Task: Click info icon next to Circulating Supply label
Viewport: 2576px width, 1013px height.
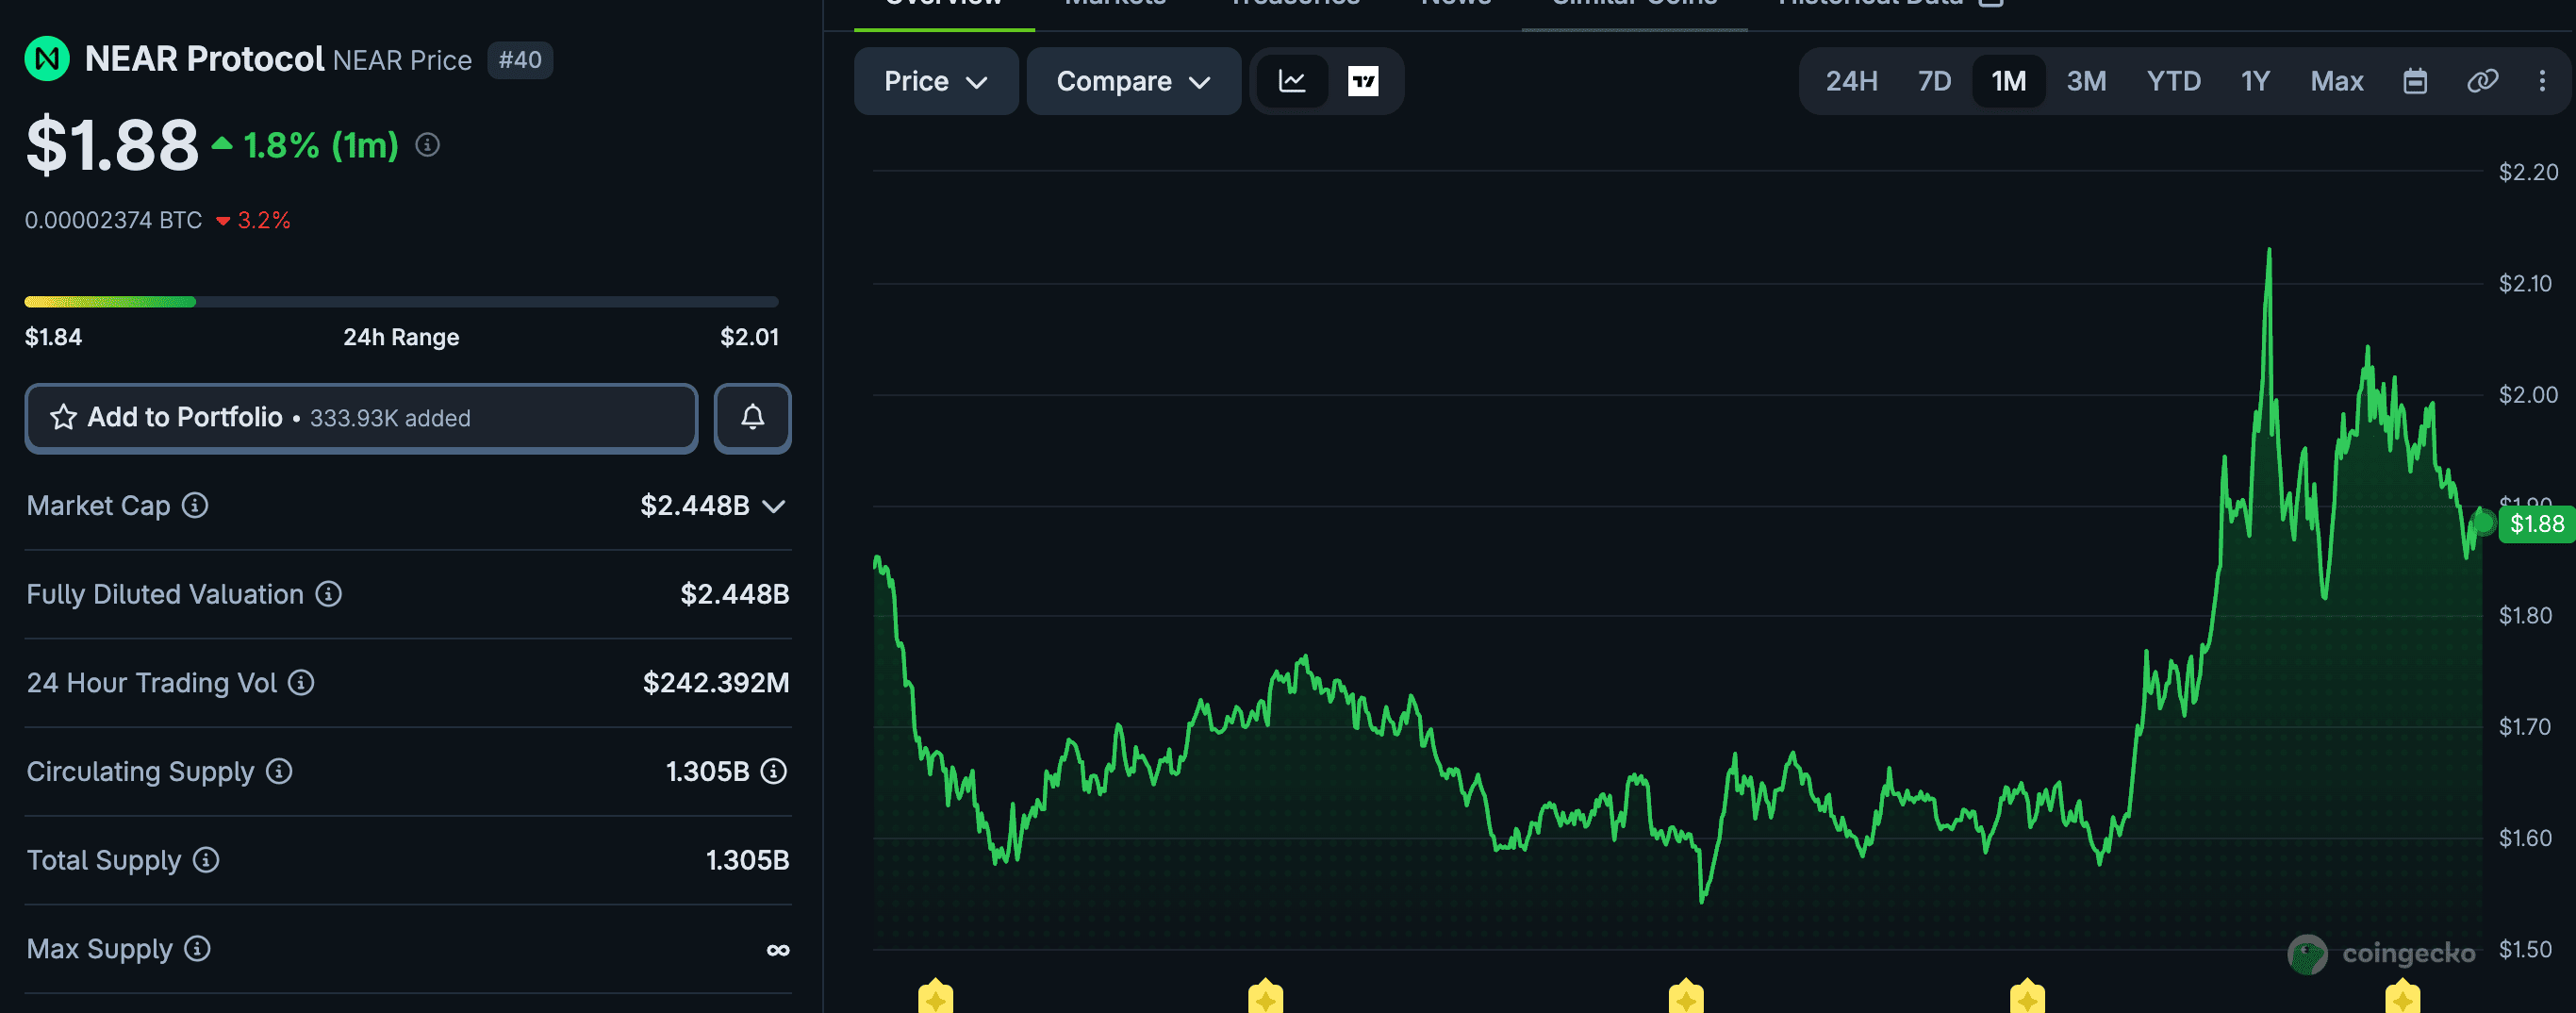Action: click(x=279, y=772)
